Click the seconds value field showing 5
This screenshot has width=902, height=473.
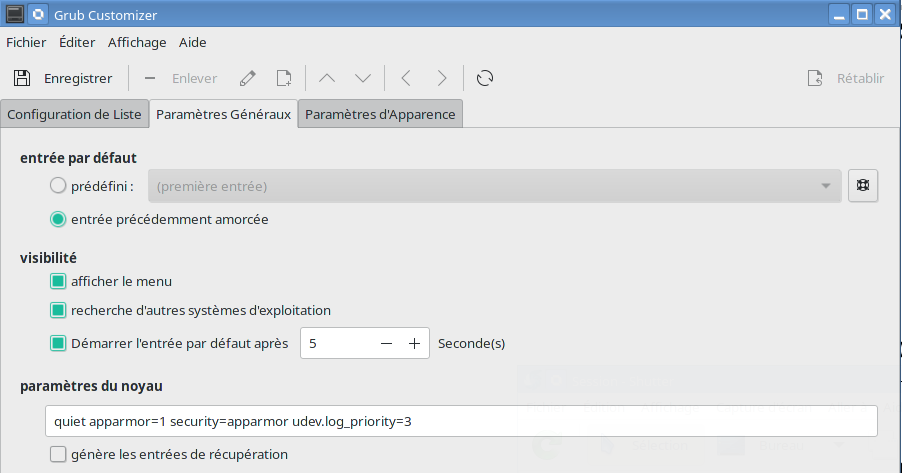(x=337, y=344)
